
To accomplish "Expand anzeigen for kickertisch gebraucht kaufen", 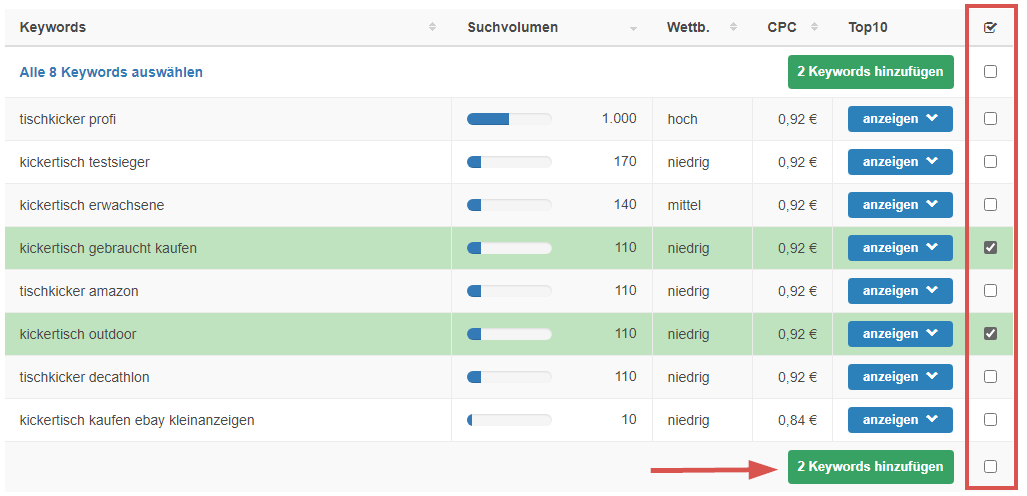I will [x=900, y=248].
